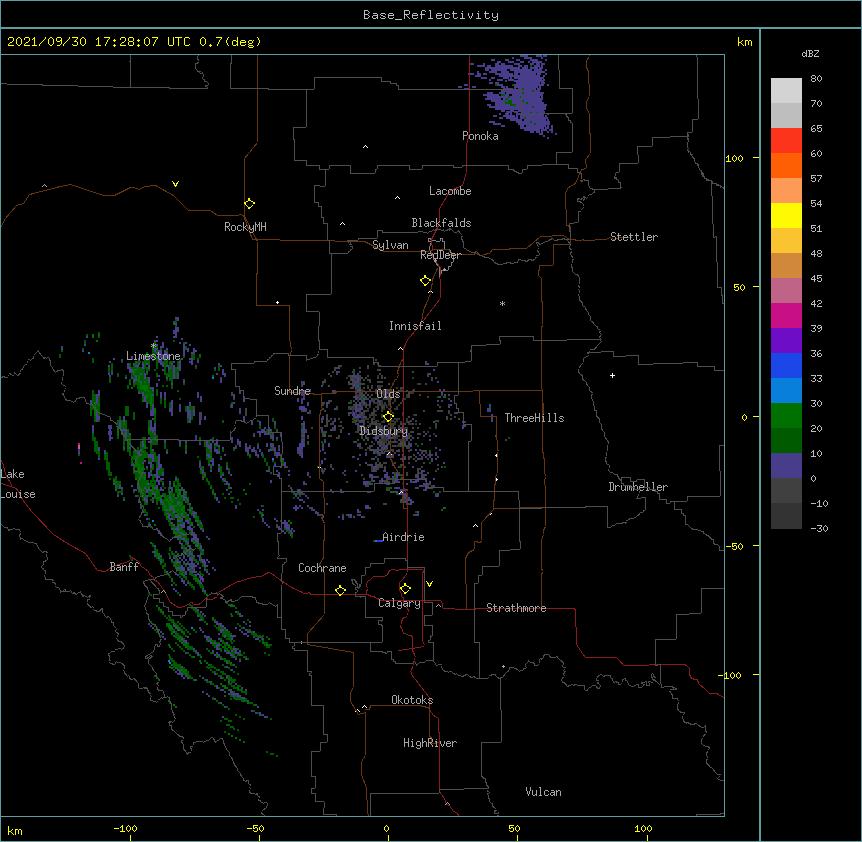Image resolution: width=862 pixels, height=842 pixels.
Task: Click the ThreeHills city label
Action: coord(534,418)
